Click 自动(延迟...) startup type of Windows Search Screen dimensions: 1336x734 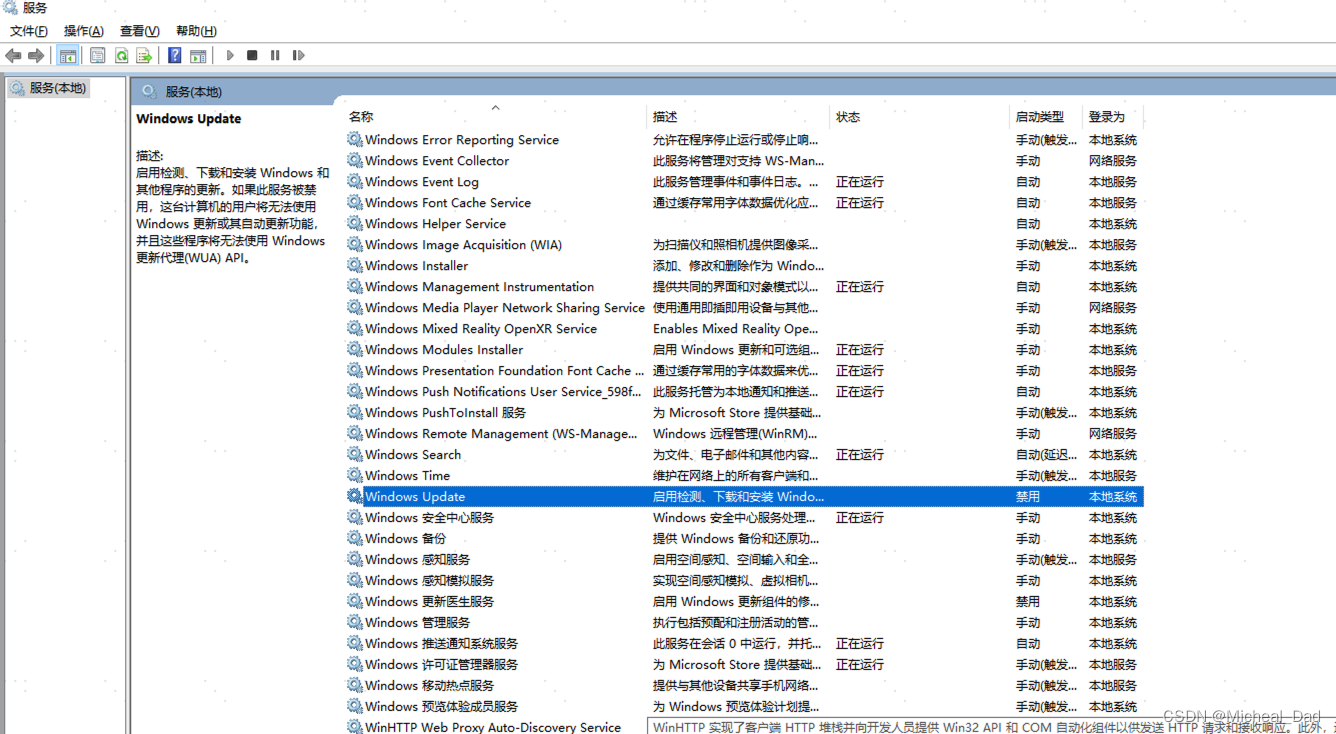pos(1047,455)
